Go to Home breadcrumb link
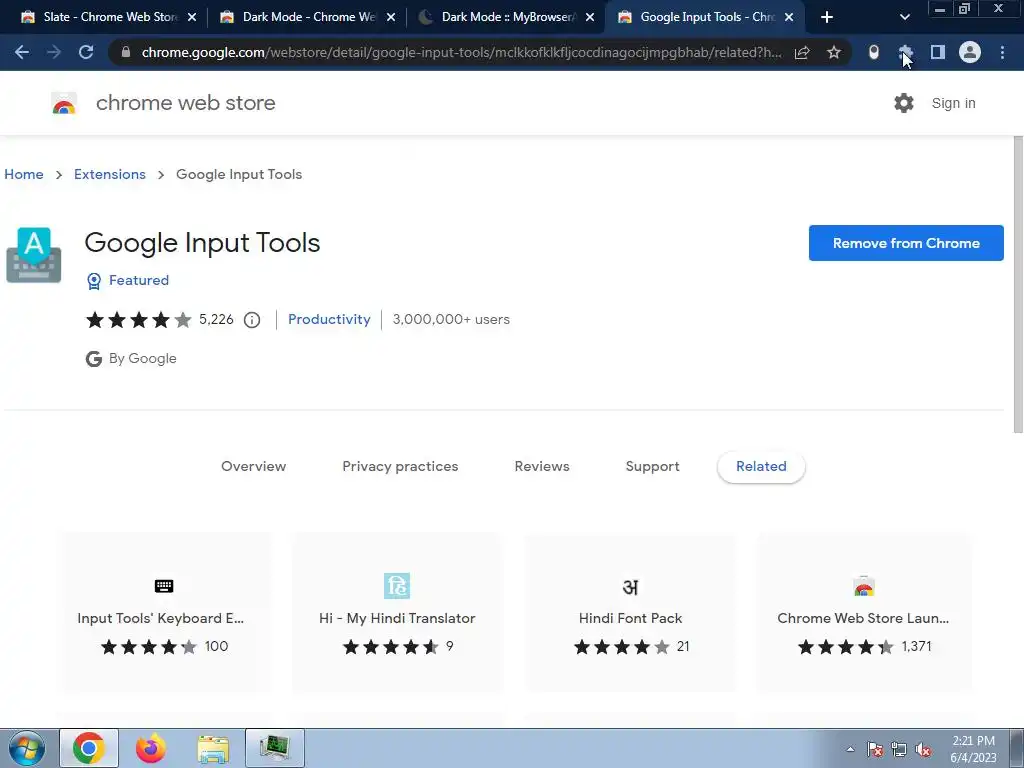Image resolution: width=1024 pixels, height=768 pixels. [24, 174]
